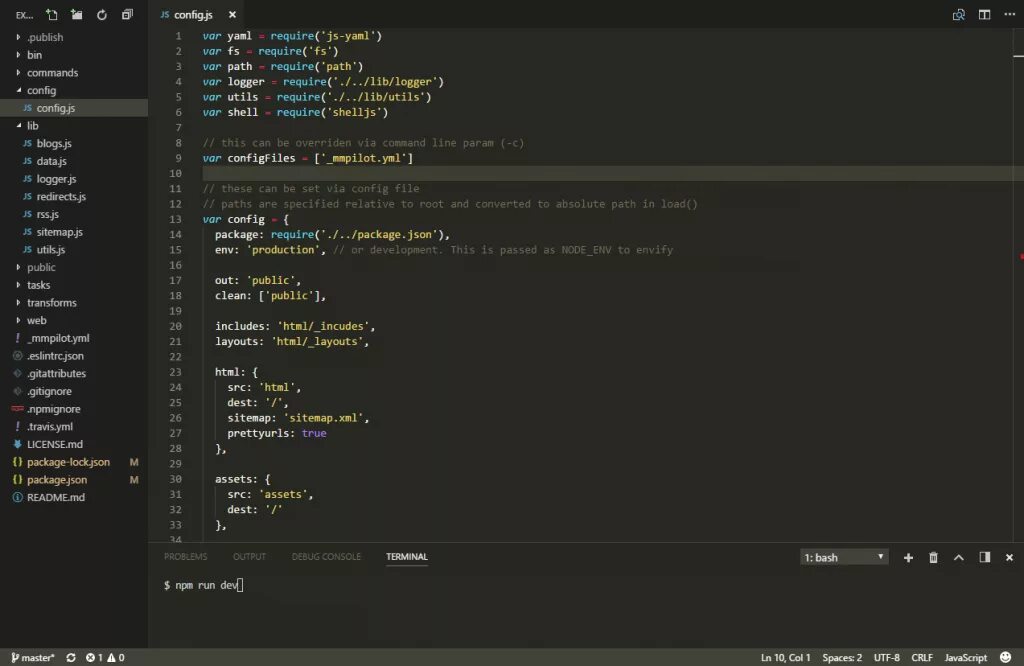Image resolution: width=1024 pixels, height=666 pixels.
Task: Switch to the OUTPUT panel tab
Action: coord(249,556)
